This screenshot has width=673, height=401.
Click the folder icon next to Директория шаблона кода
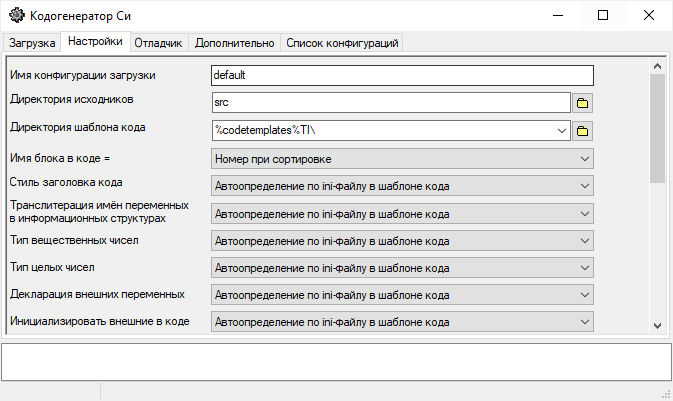click(582, 131)
